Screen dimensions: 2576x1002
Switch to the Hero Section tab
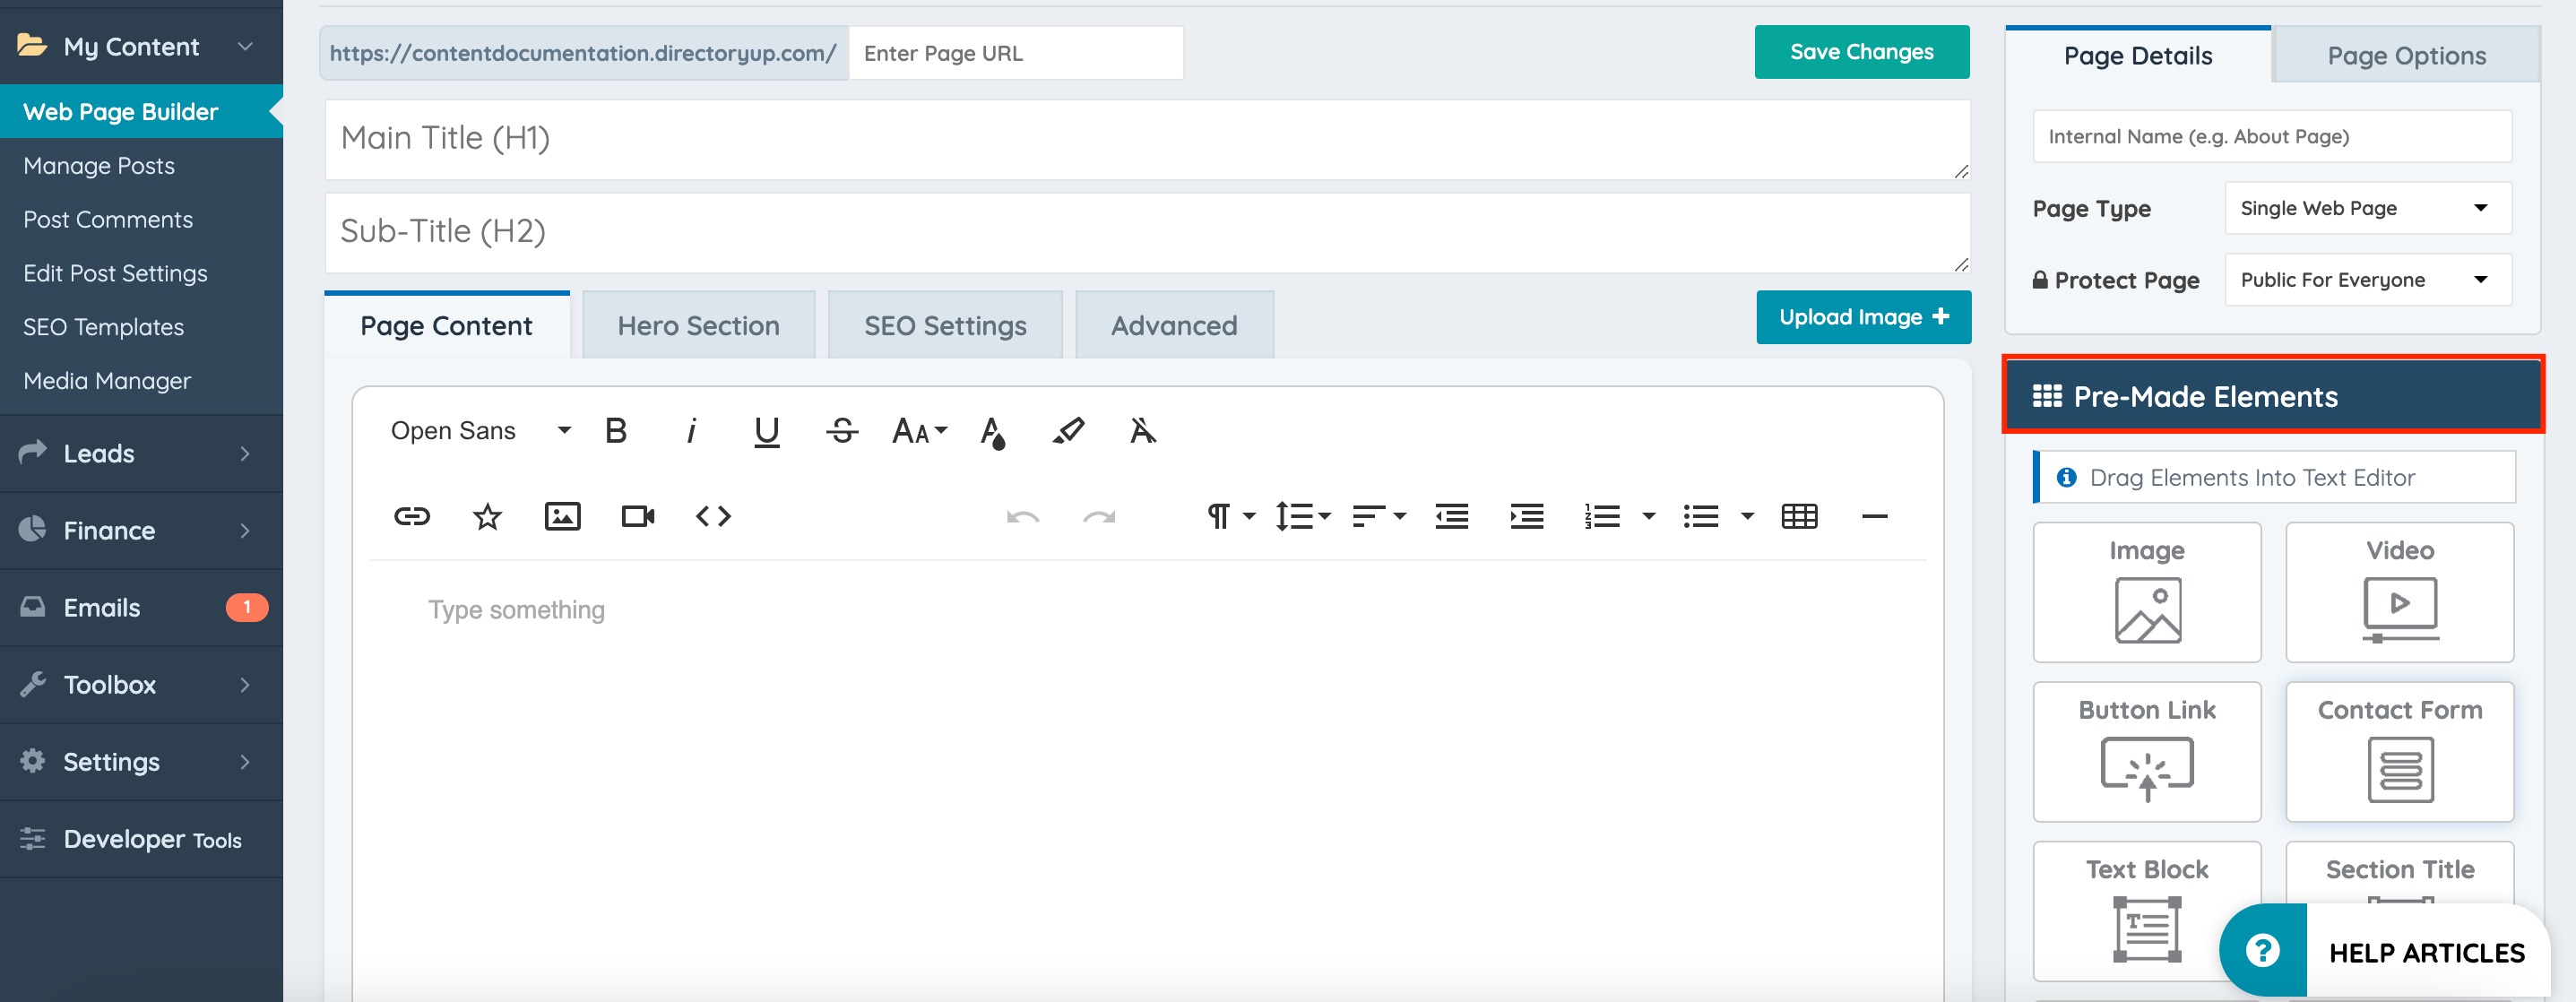click(698, 326)
